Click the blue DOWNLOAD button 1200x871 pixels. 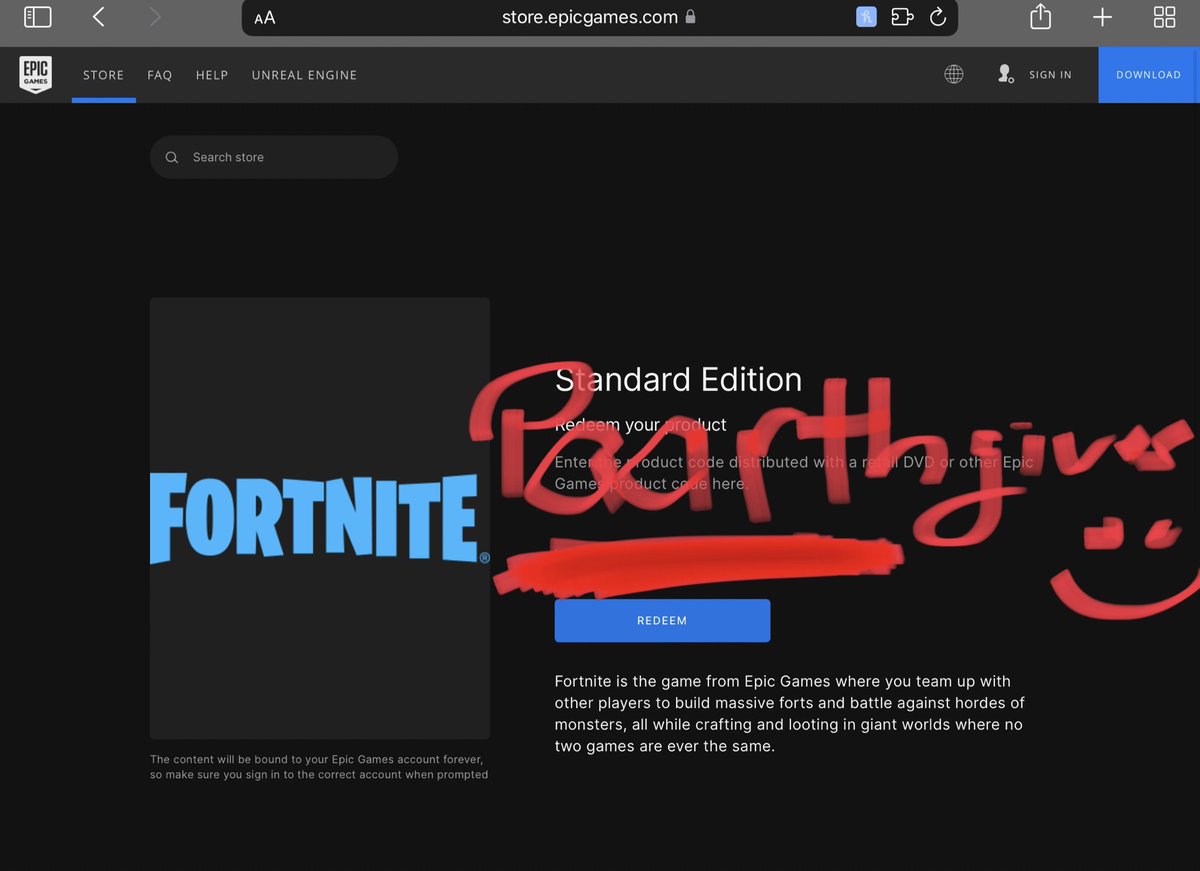pyautogui.click(x=1149, y=75)
